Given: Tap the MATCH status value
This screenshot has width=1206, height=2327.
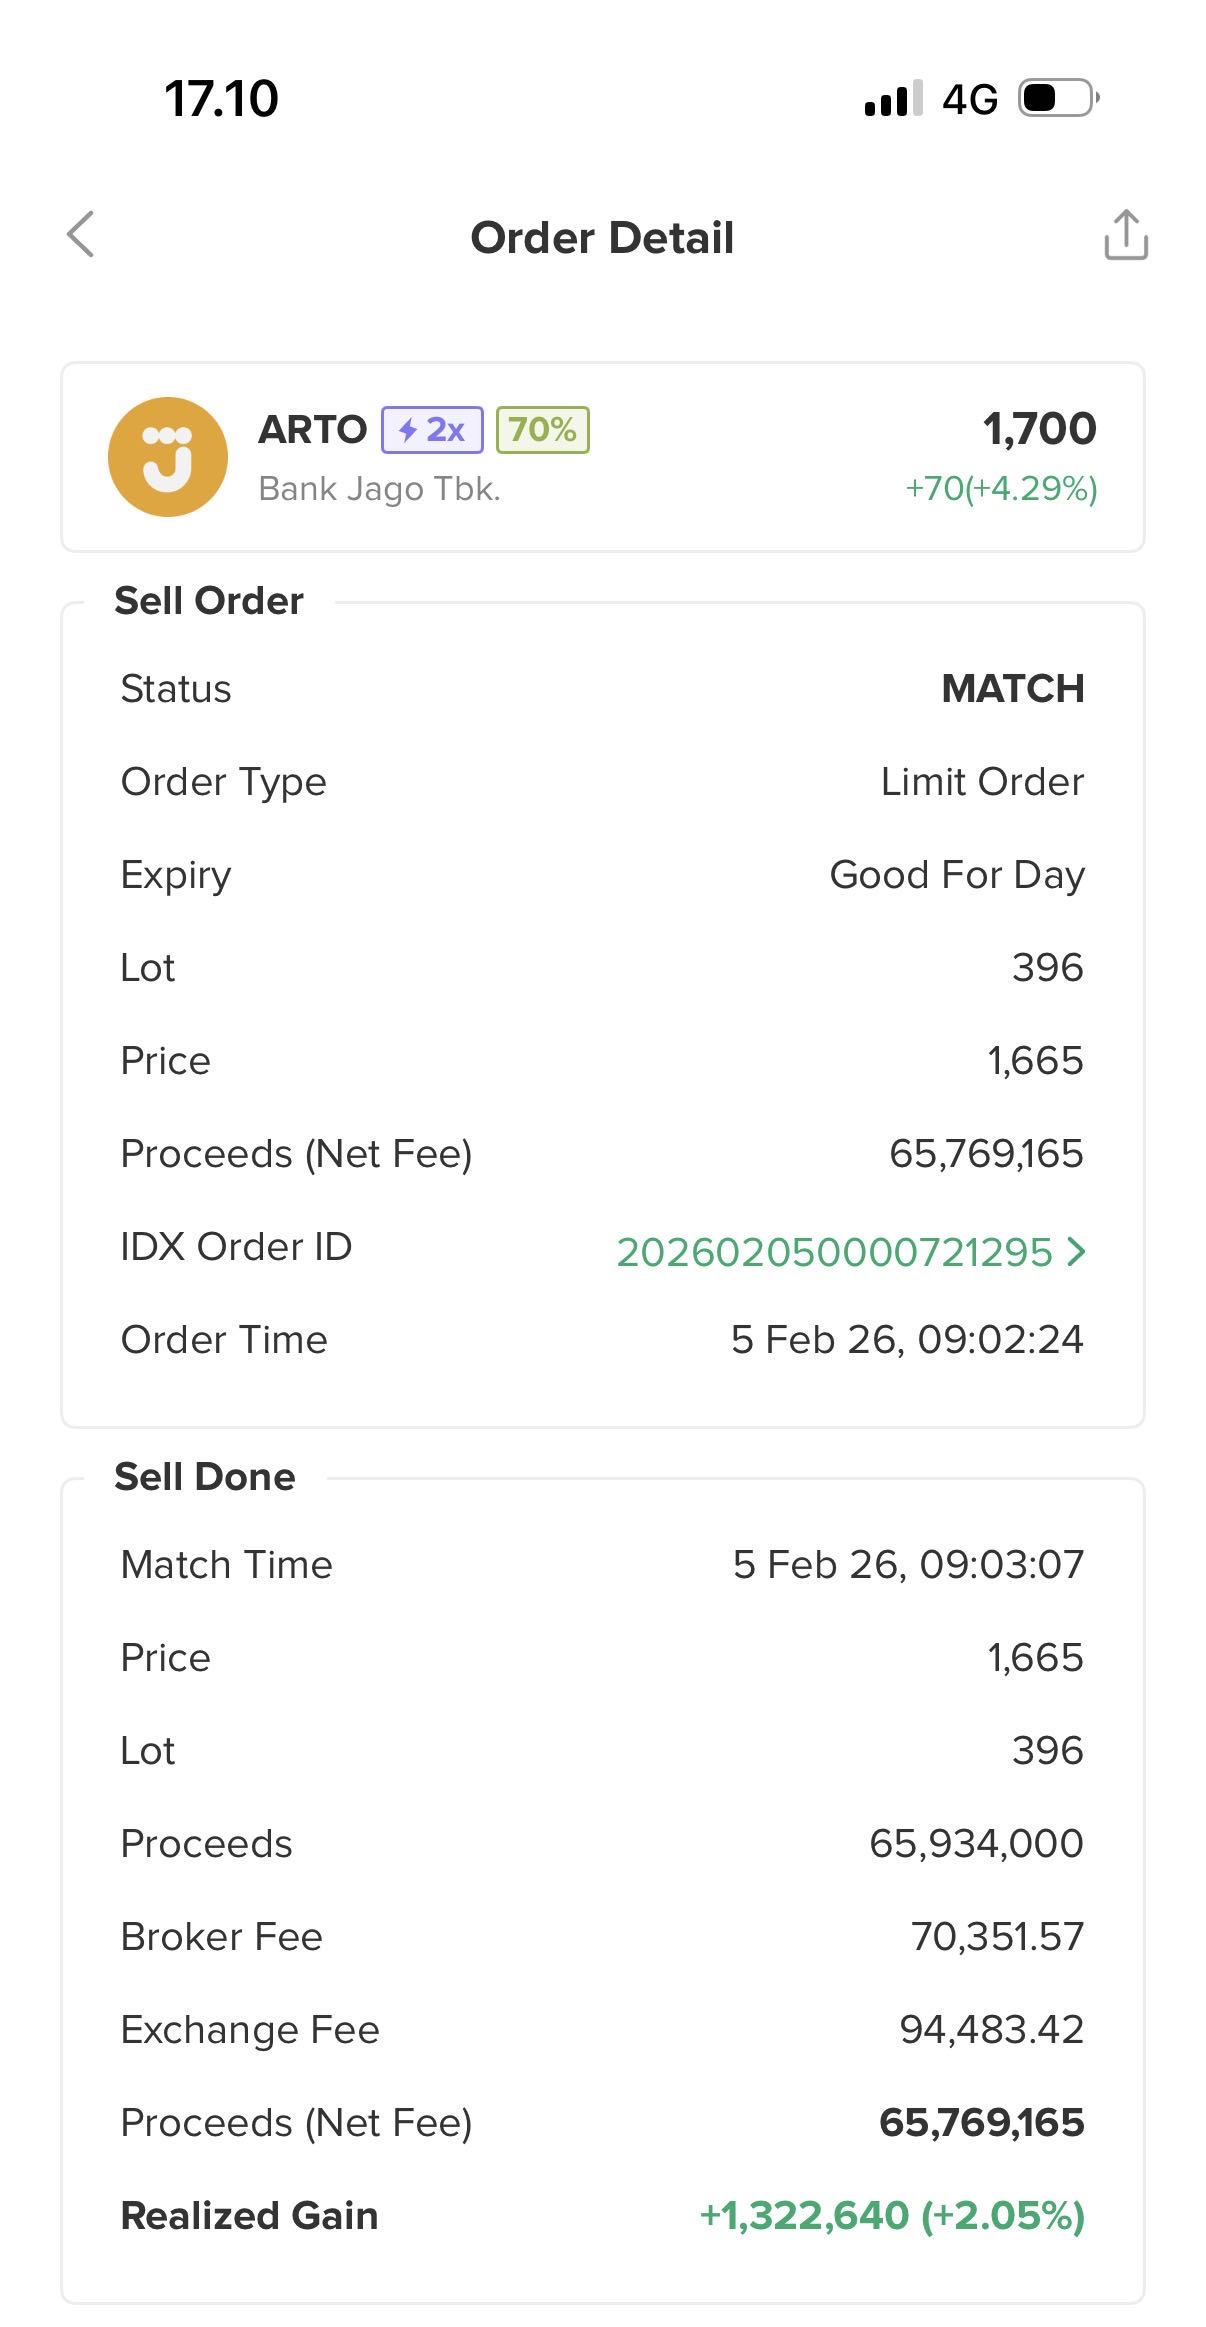Looking at the screenshot, I should (1012, 689).
